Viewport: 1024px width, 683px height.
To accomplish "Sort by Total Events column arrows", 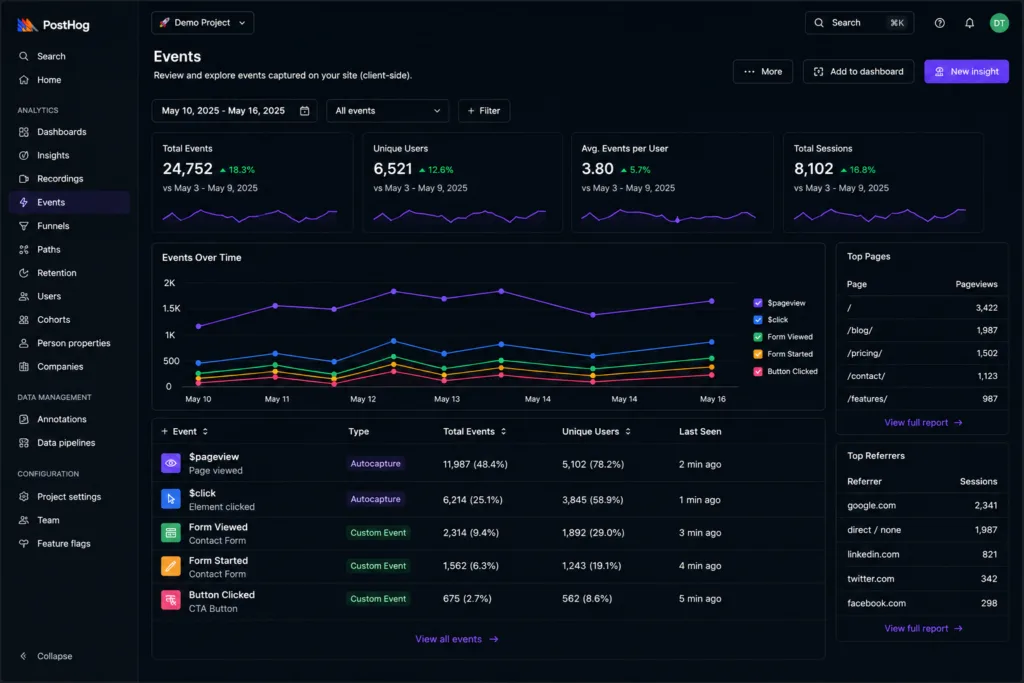I will (x=504, y=432).
